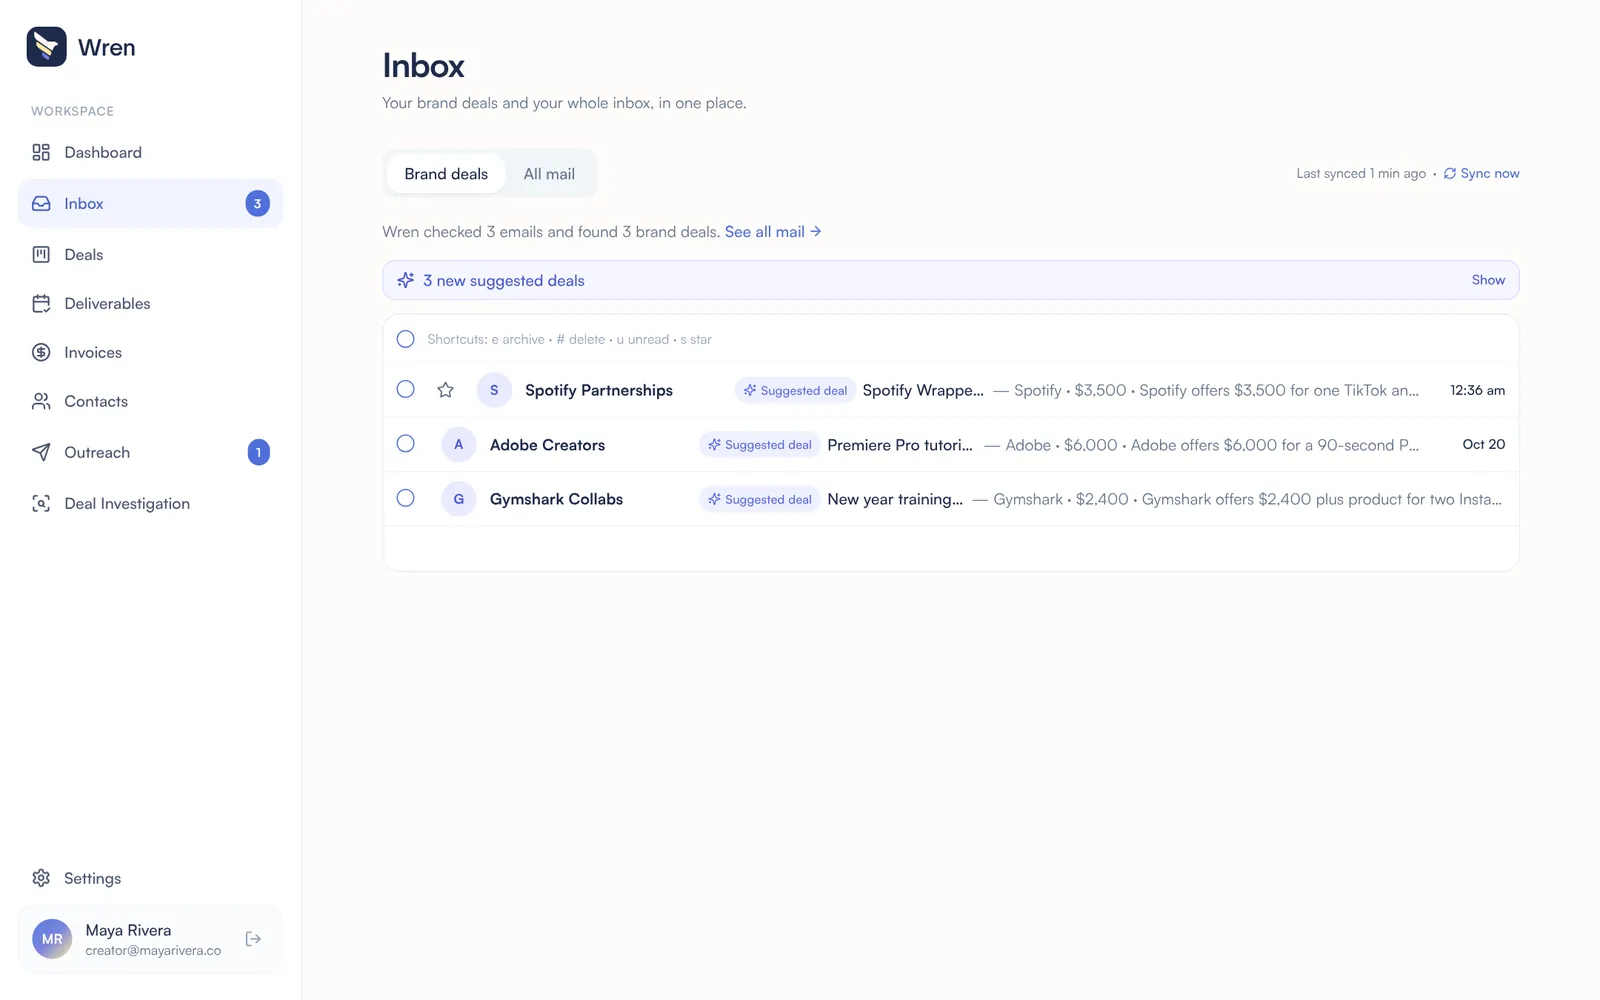The image size is (1600, 1000).
Task: Click the Deliverables calendar icon
Action: (41, 303)
